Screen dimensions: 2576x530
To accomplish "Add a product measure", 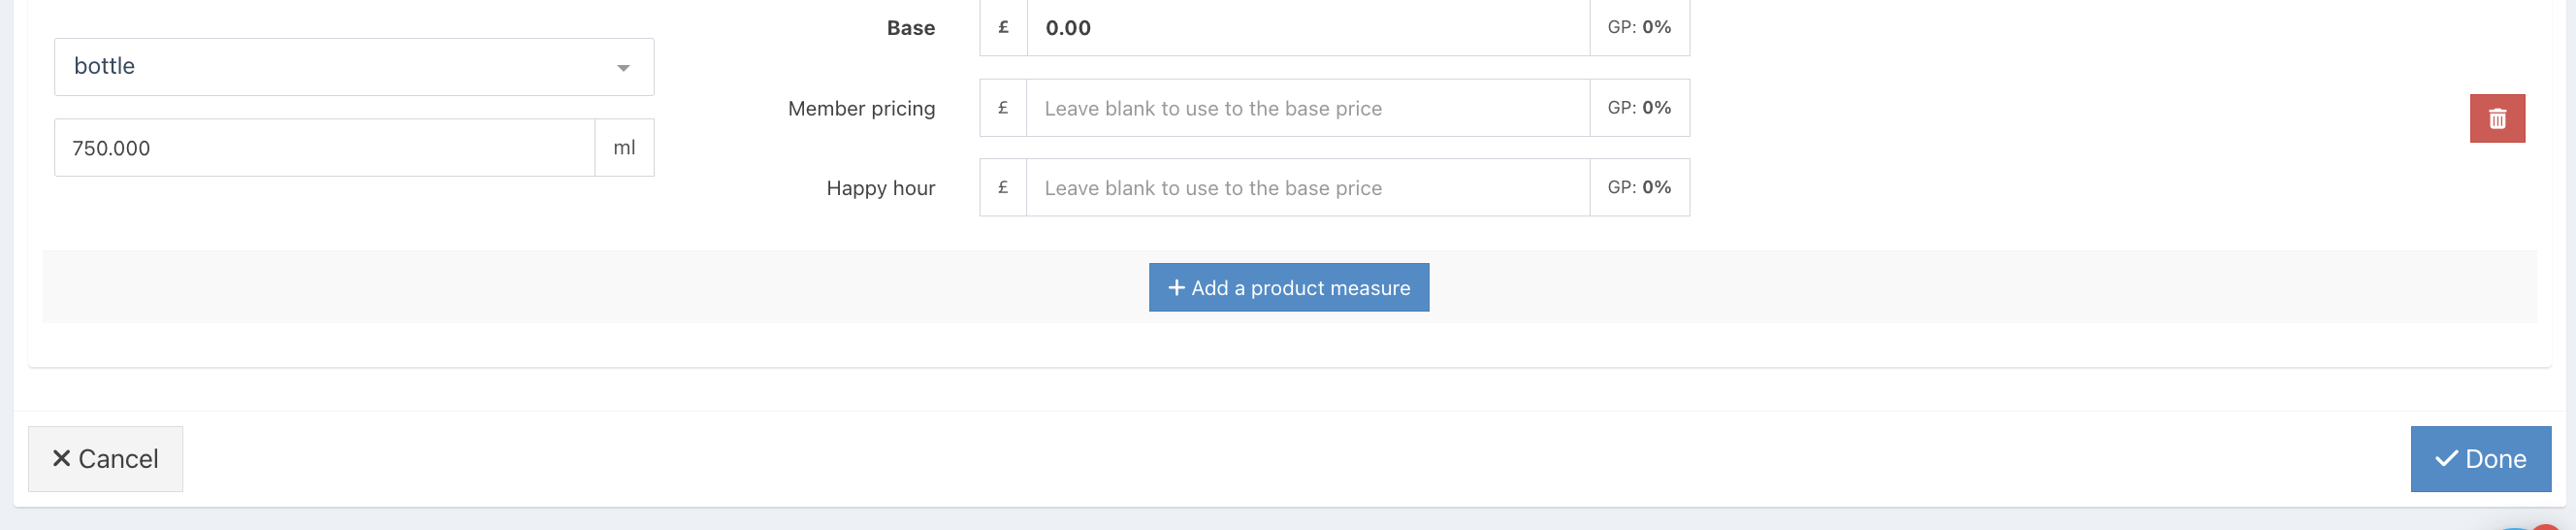I will (1288, 288).
